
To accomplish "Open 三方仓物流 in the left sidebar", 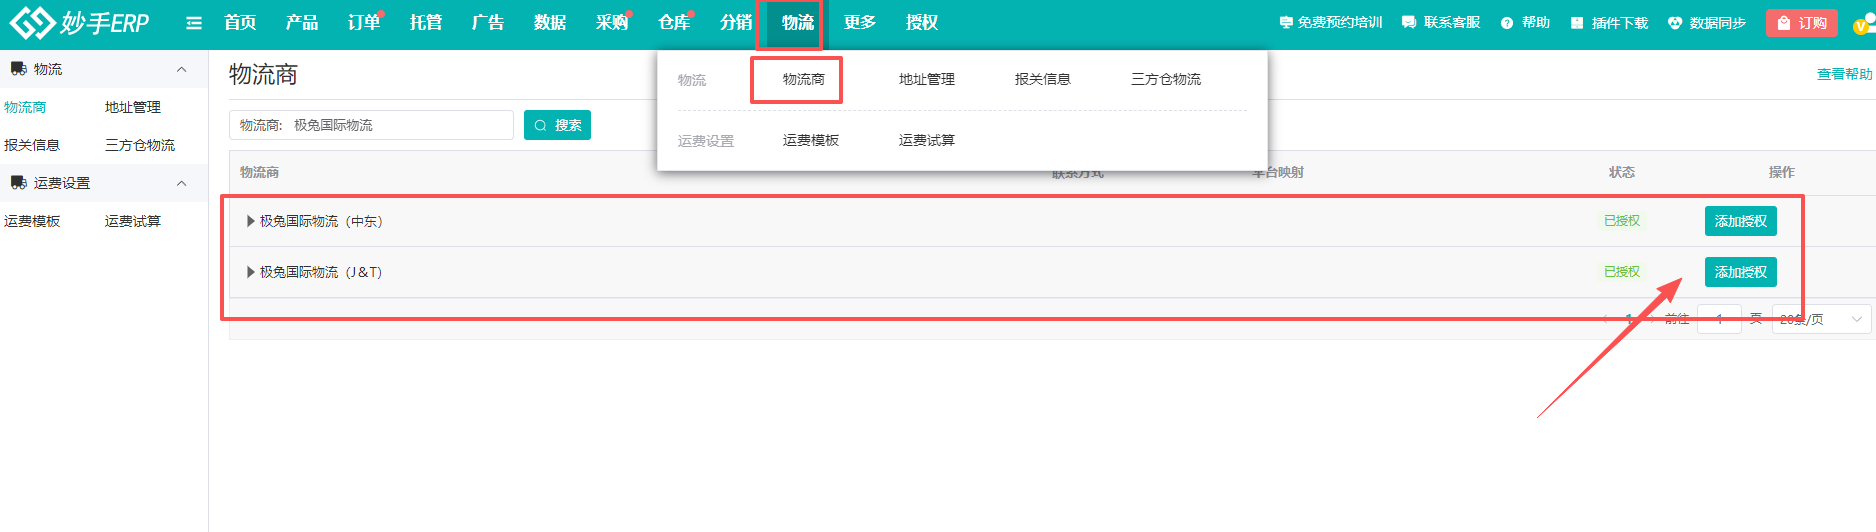I will [x=140, y=145].
